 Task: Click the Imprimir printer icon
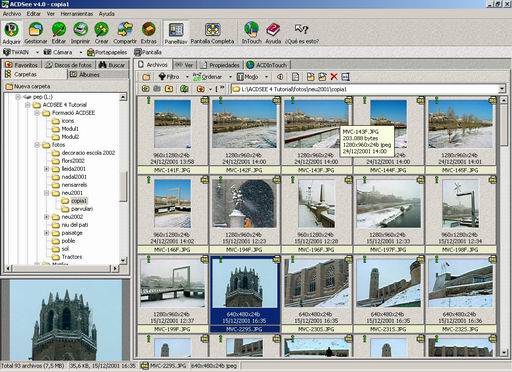click(80, 33)
